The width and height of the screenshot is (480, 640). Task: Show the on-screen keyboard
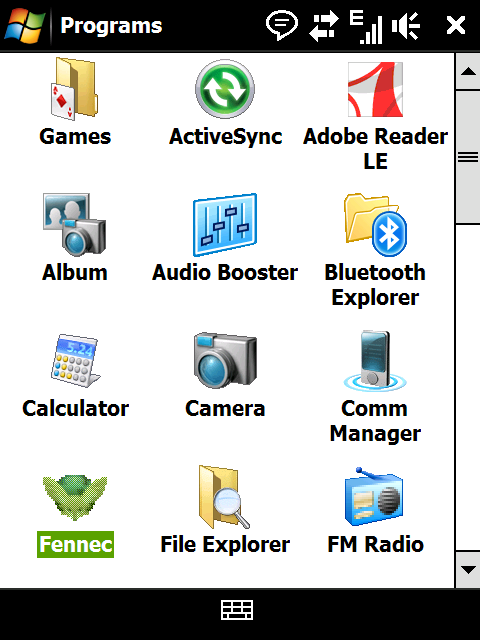coord(237,610)
